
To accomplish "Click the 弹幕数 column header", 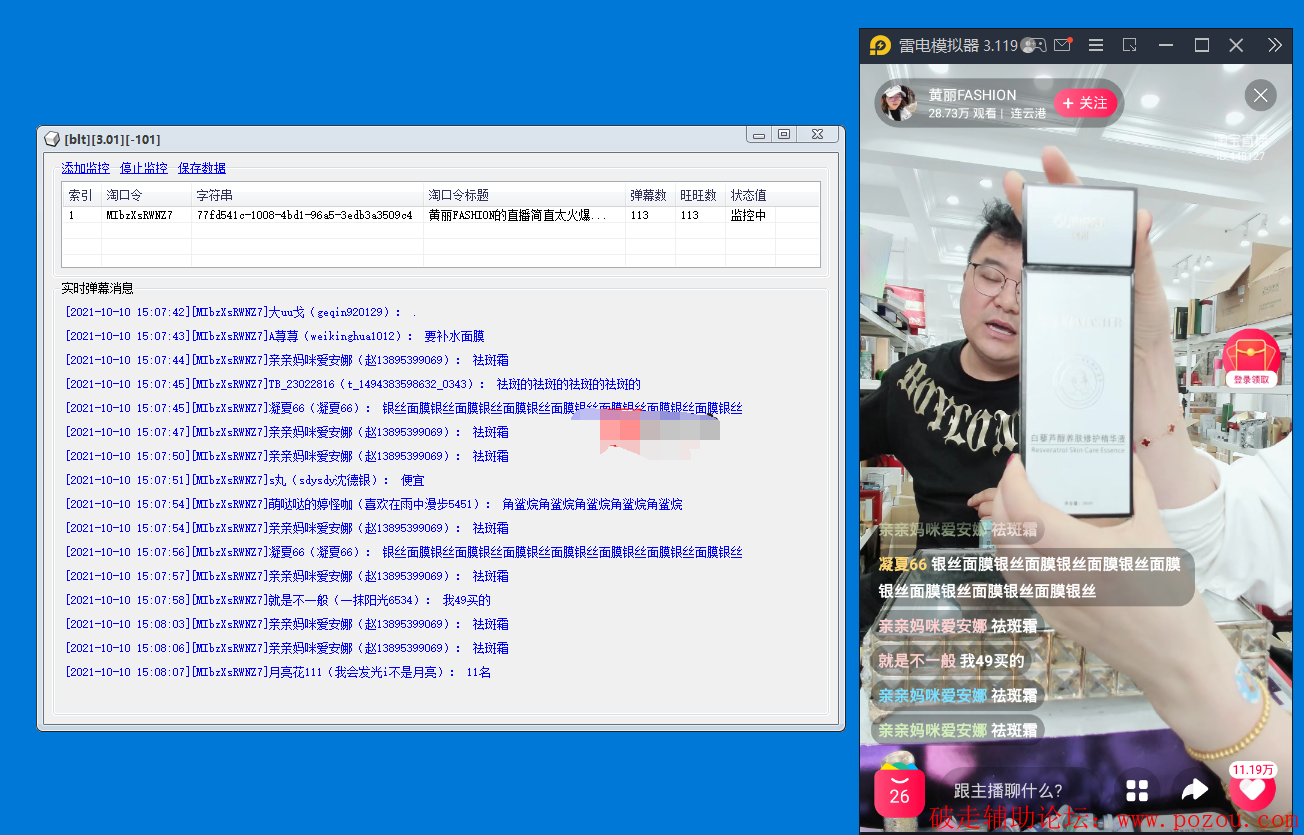I will click(x=648, y=195).
